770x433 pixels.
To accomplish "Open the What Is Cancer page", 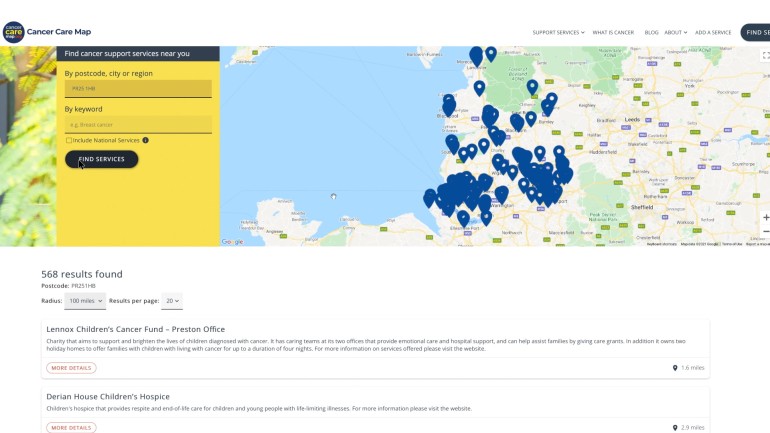I will pos(613,32).
